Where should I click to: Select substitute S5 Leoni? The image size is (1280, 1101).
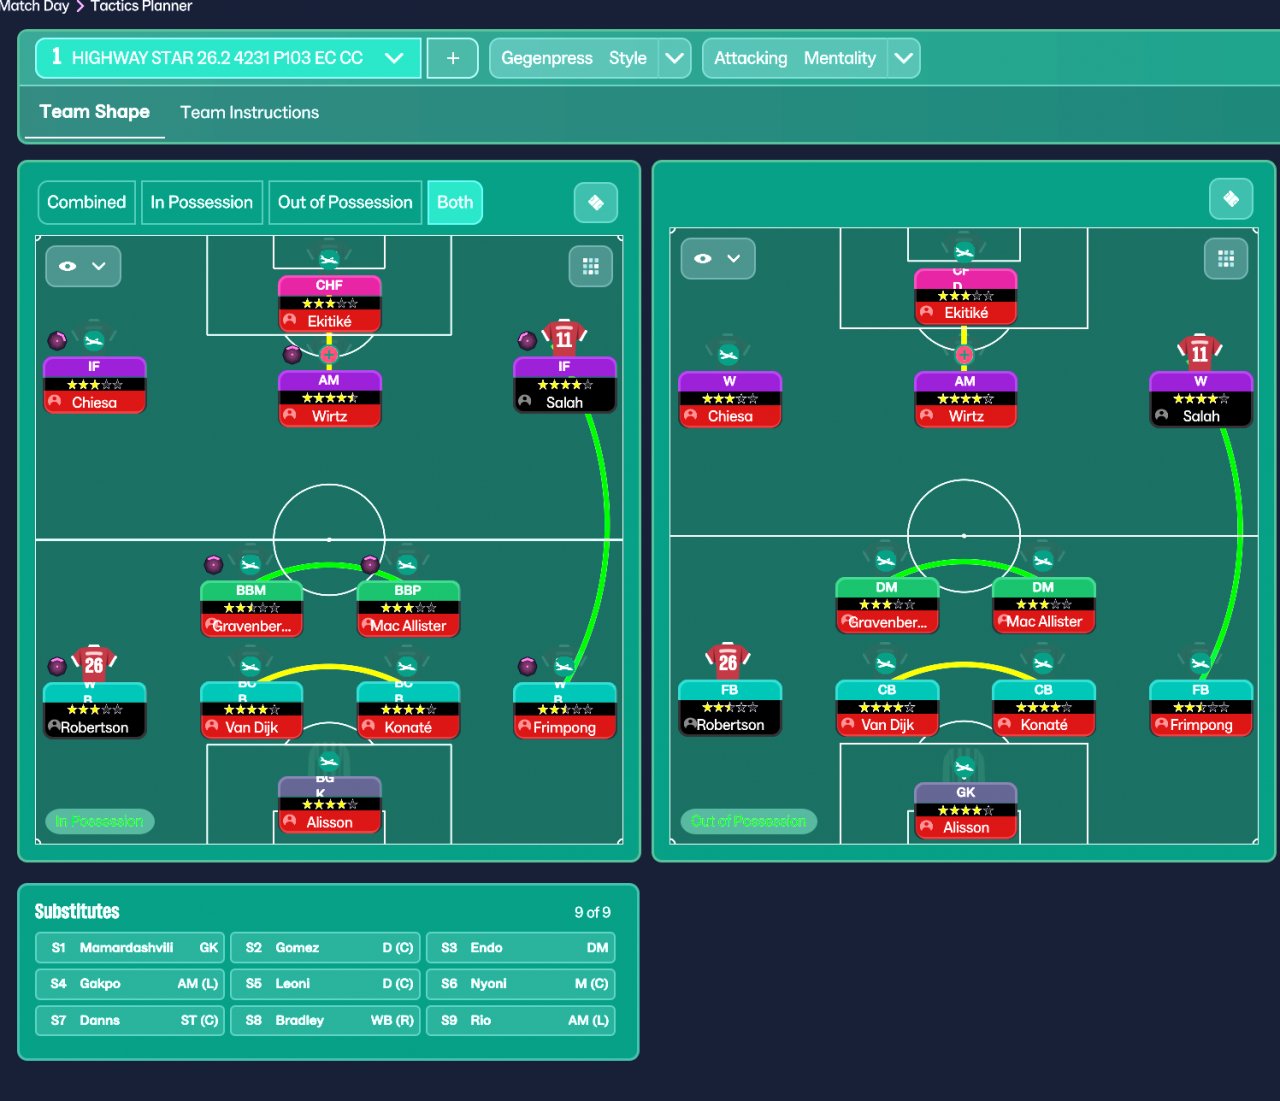[x=325, y=984]
